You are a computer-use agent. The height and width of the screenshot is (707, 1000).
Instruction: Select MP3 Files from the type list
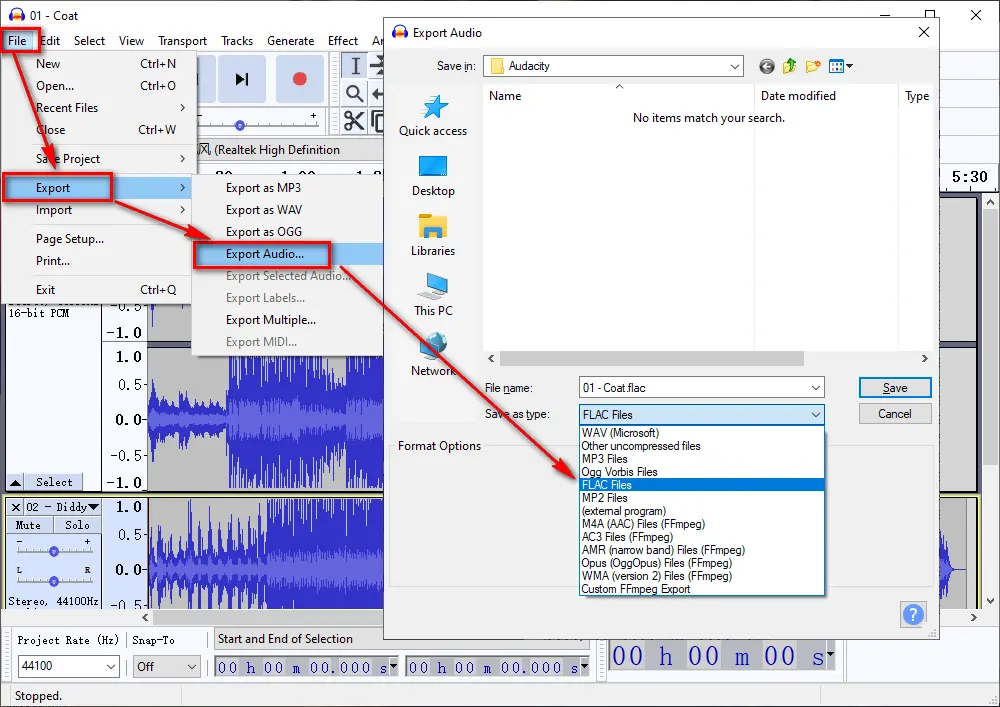(x=605, y=459)
